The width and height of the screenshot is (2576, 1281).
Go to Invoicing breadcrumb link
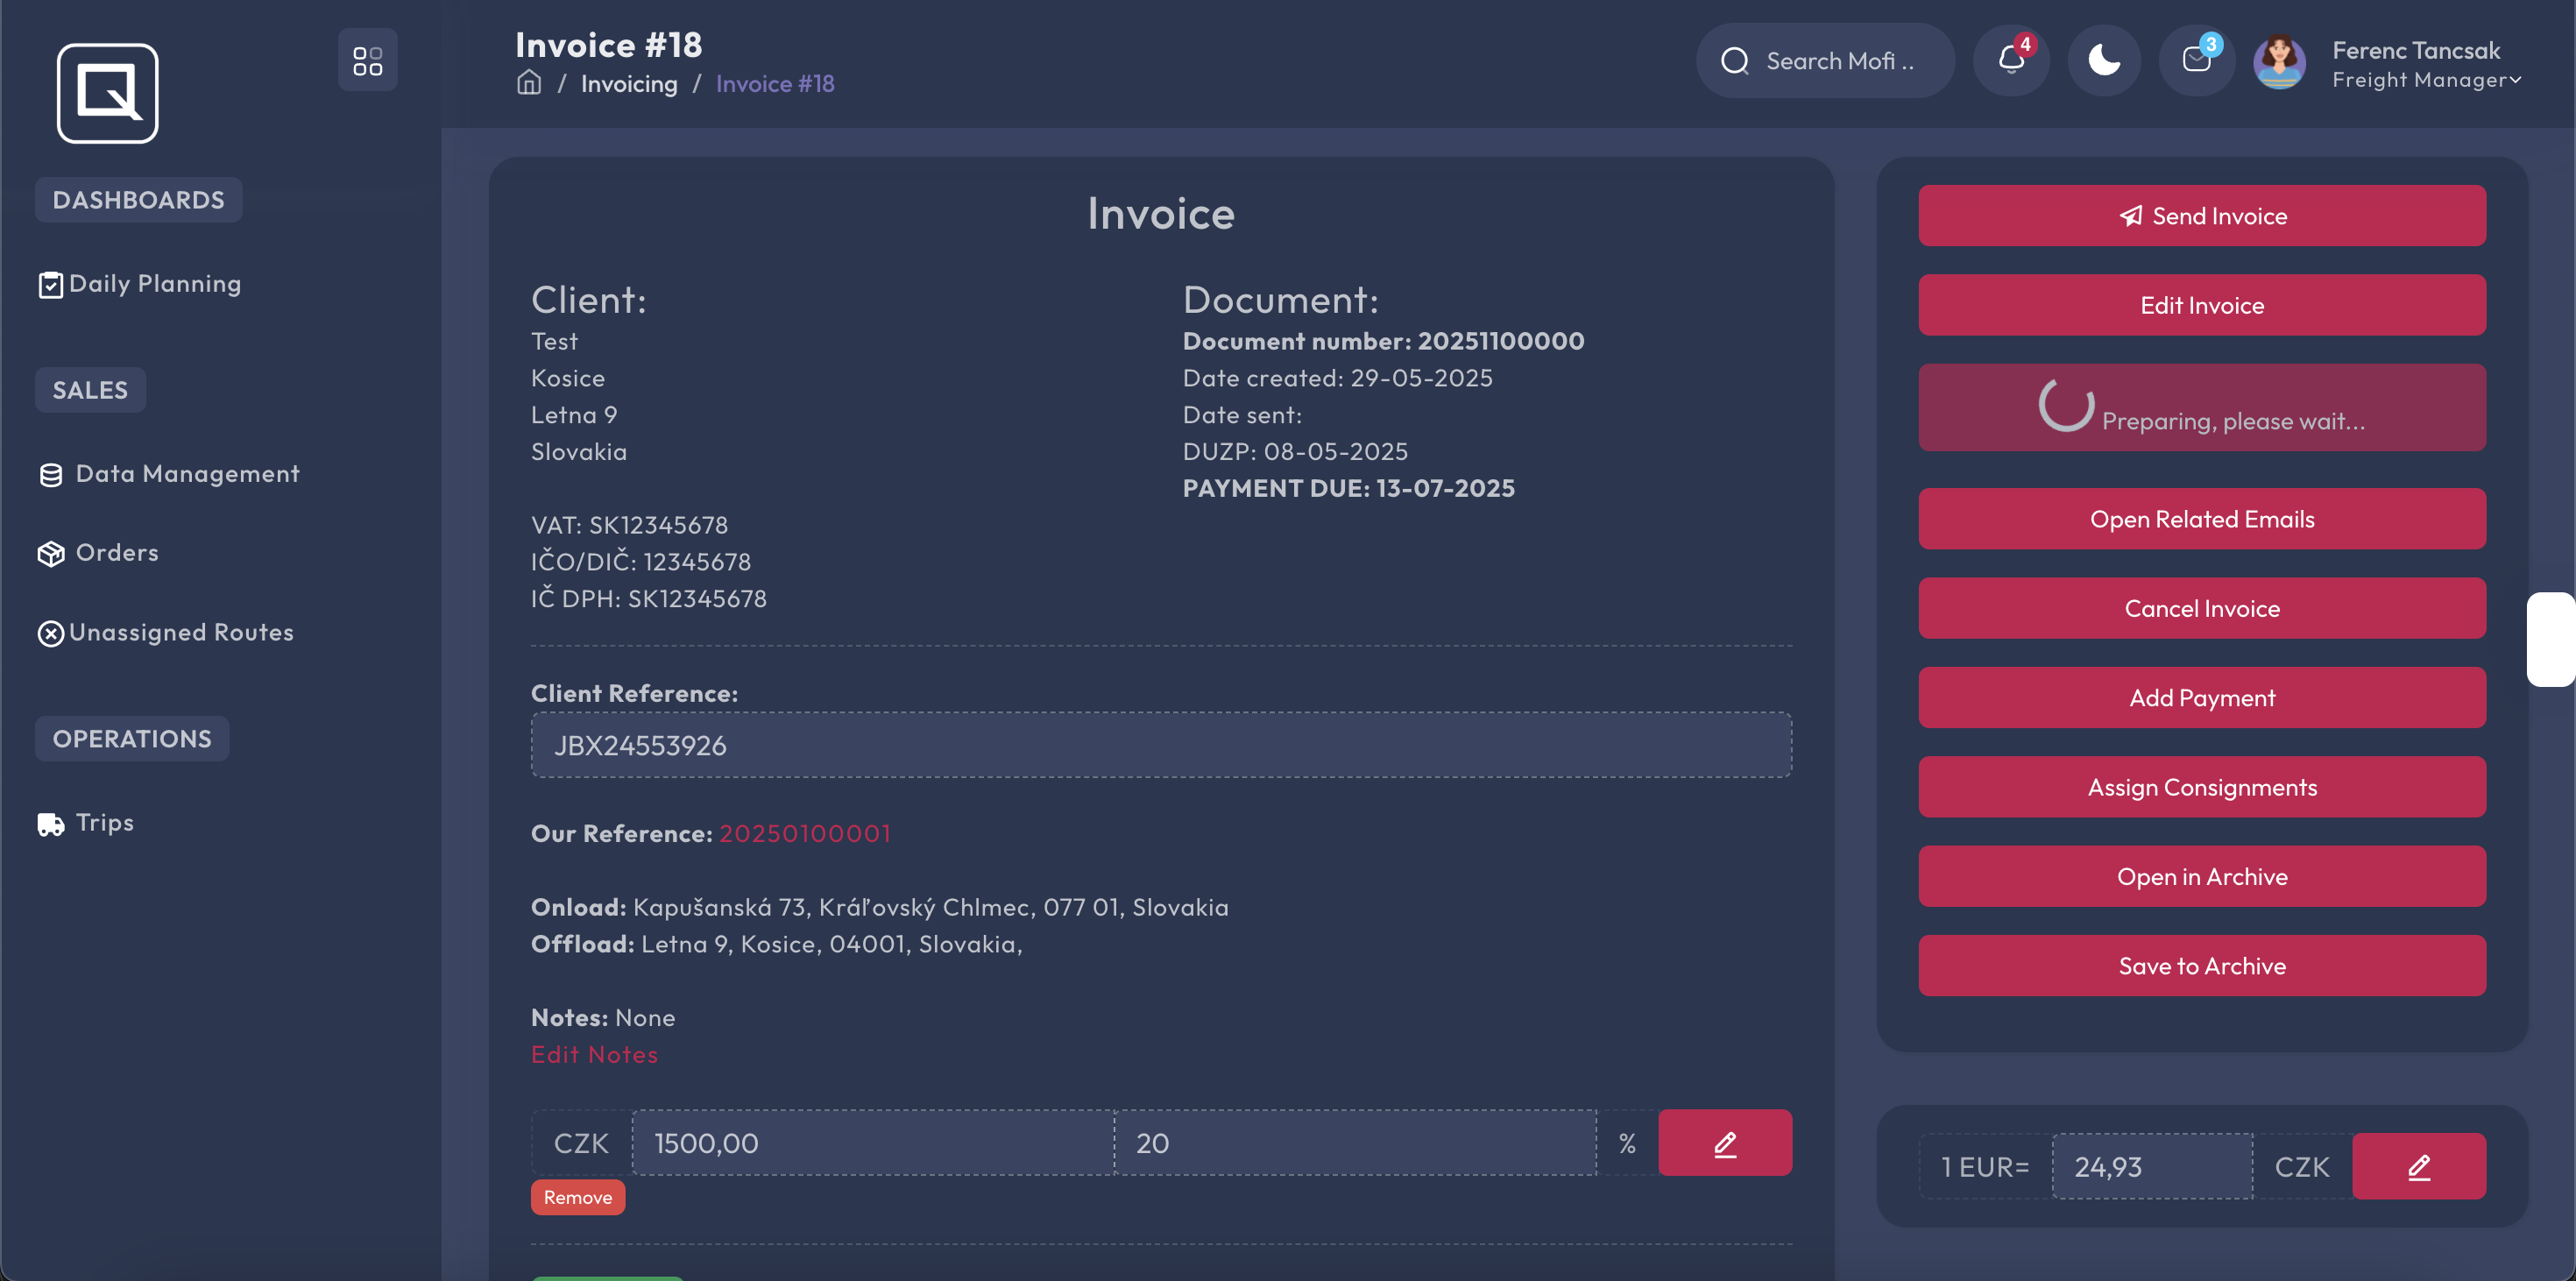629,84
